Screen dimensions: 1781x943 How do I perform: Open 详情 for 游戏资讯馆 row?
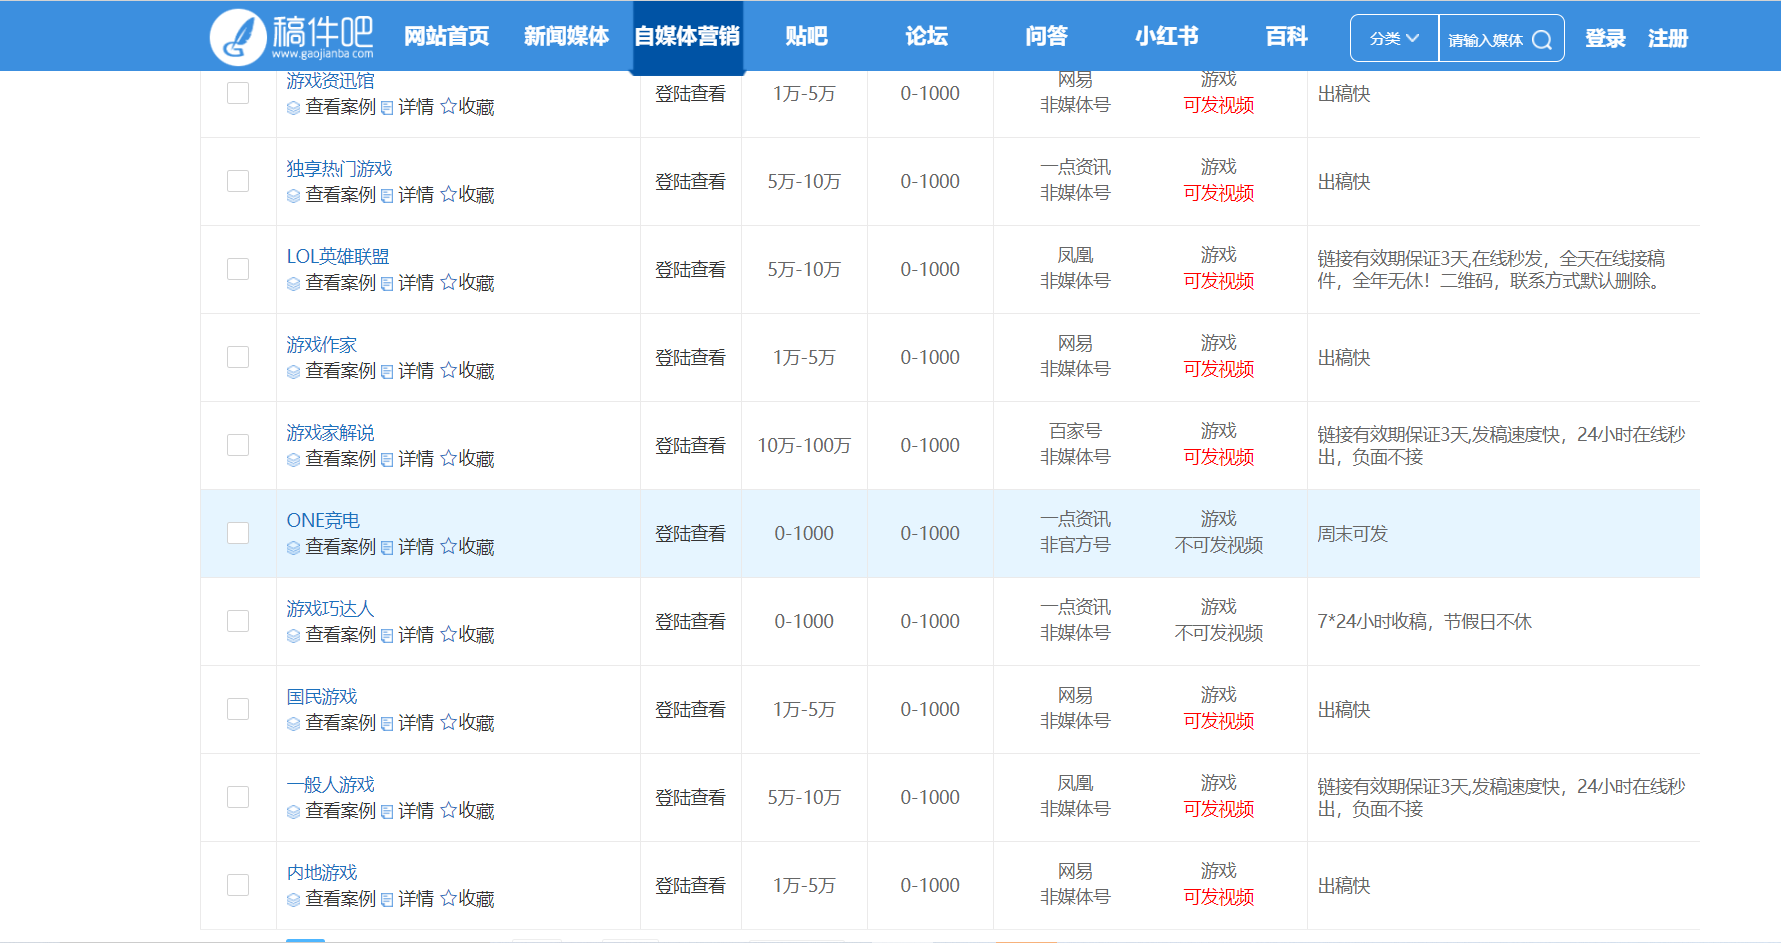pyautogui.click(x=407, y=107)
